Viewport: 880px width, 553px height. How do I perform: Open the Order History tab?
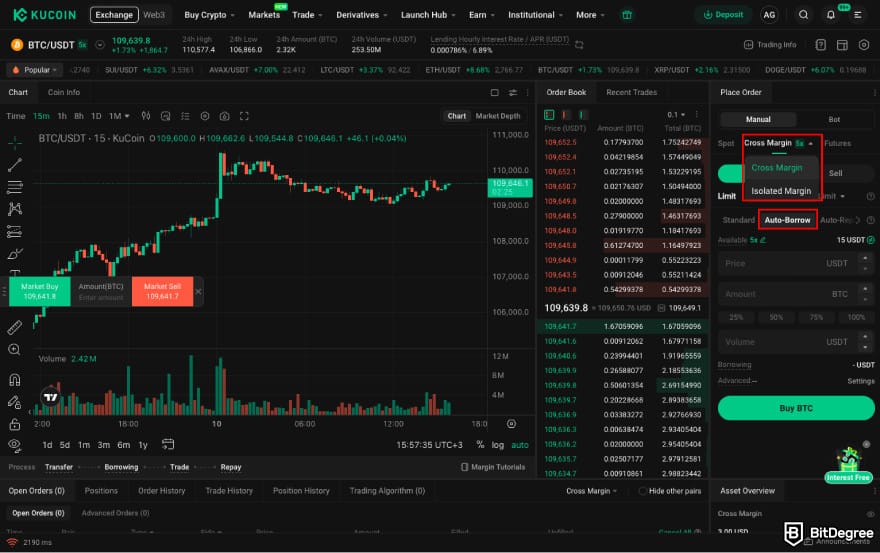click(x=162, y=491)
